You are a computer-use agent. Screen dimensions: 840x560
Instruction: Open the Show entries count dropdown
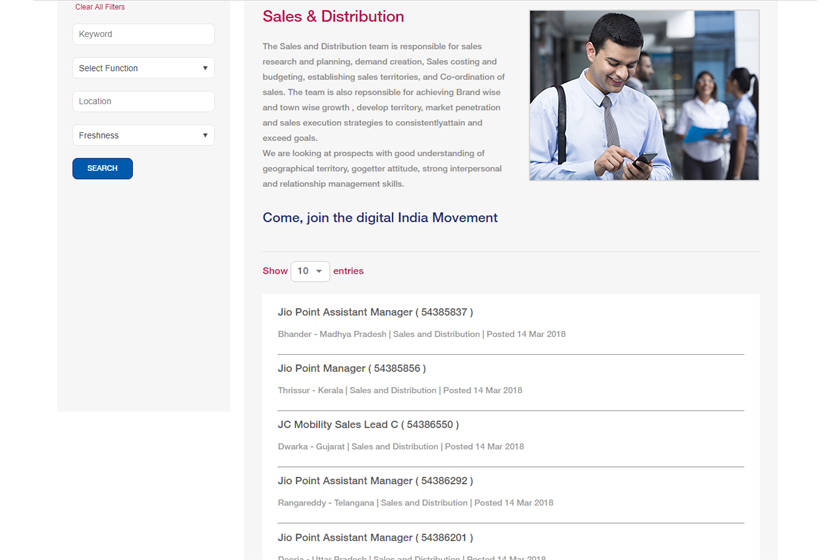coord(310,271)
